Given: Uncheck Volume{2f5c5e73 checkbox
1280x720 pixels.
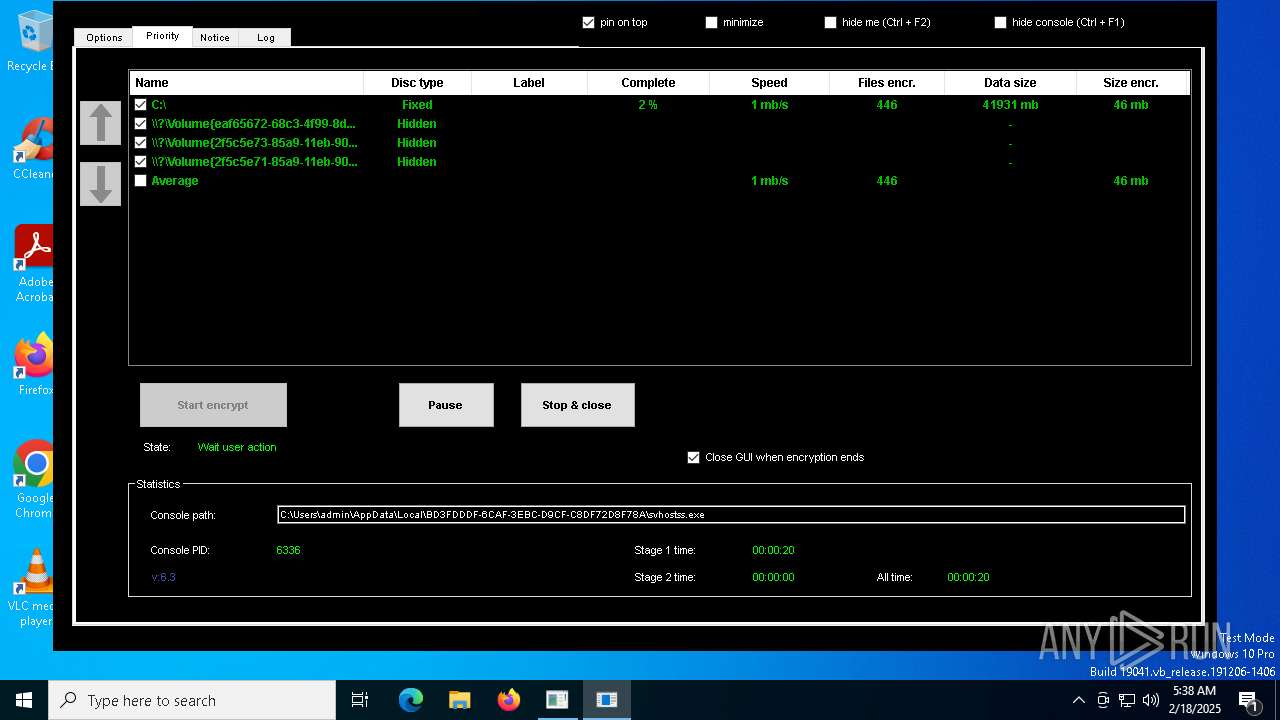Looking at the screenshot, I should (141, 142).
